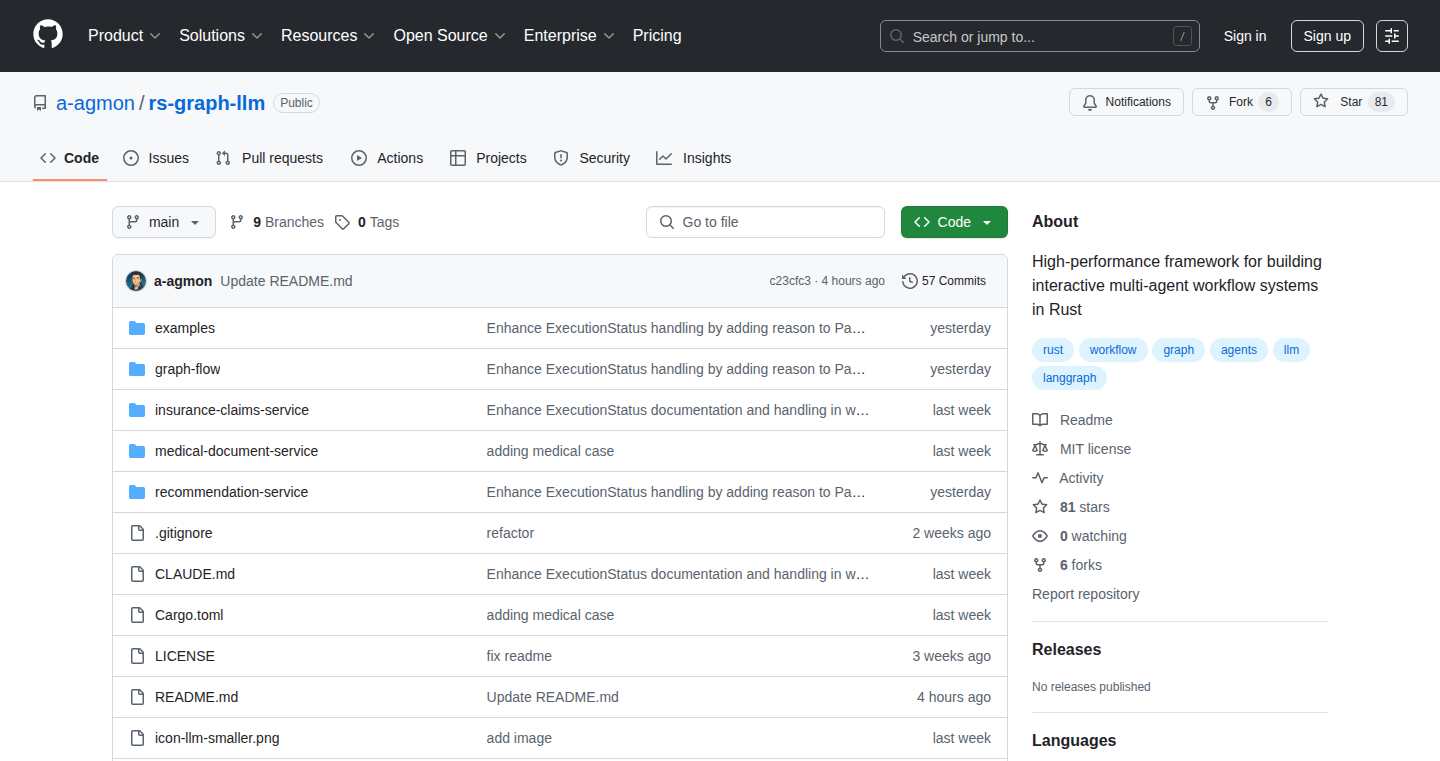
Task: Click the fork icon beside 6 forks
Action: point(1040,565)
